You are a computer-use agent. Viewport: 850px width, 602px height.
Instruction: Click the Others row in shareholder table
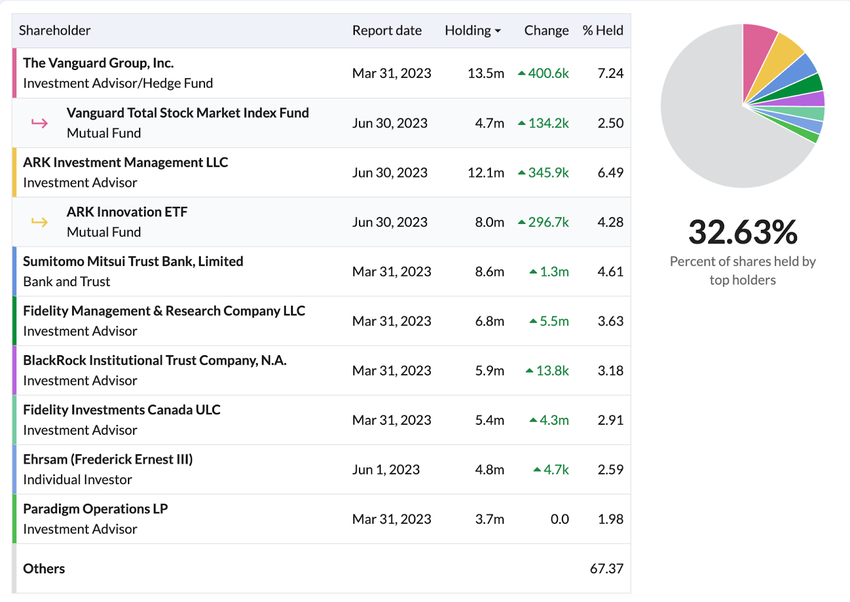pyautogui.click(x=44, y=569)
